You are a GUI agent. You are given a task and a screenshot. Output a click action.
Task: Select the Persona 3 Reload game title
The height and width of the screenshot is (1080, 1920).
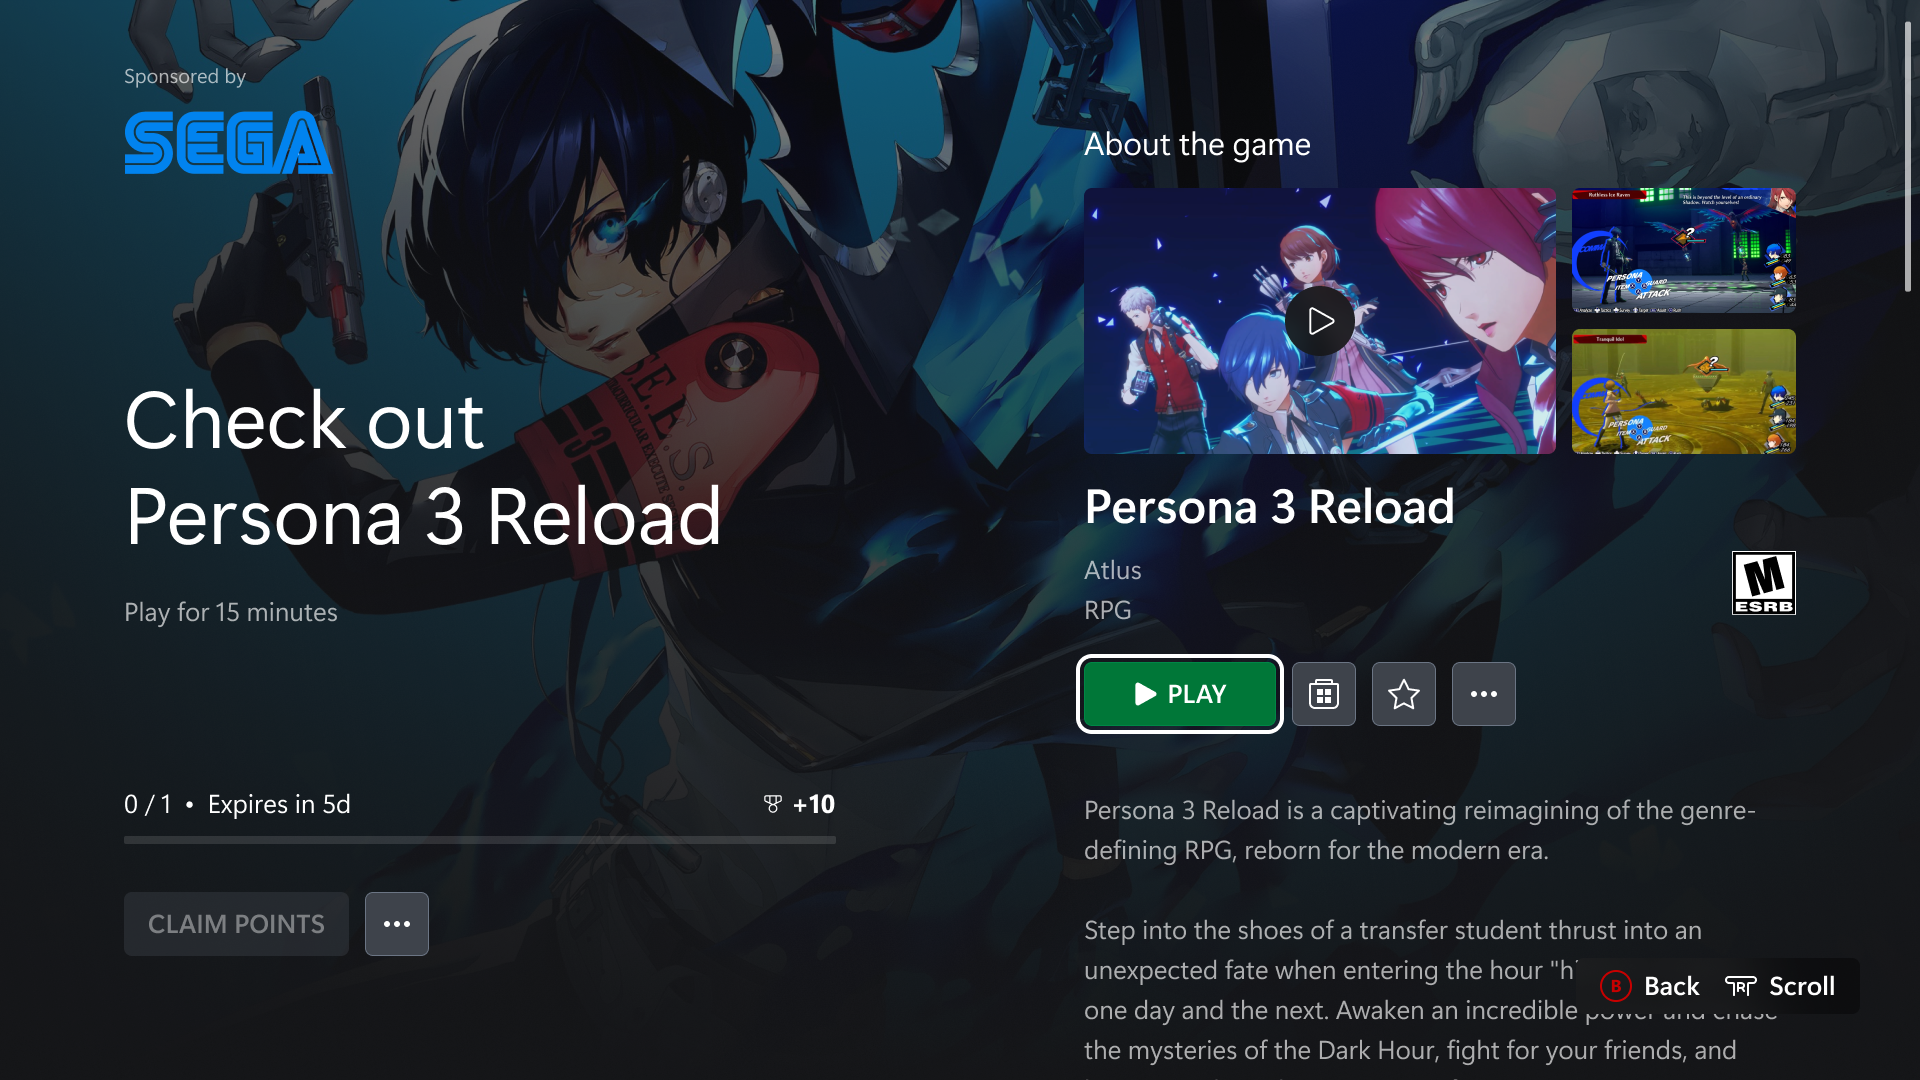(1270, 507)
